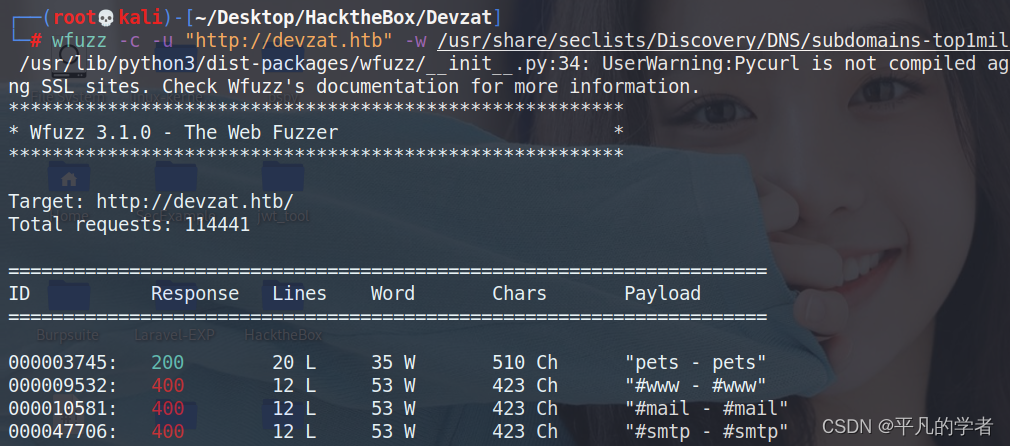Click the "510 Ch" chars value
The width and height of the screenshot is (1010, 446).
526,363
